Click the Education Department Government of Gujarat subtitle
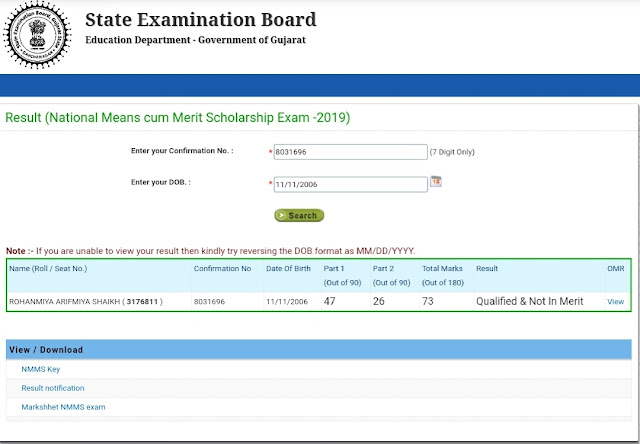The image size is (640, 444). click(195, 40)
